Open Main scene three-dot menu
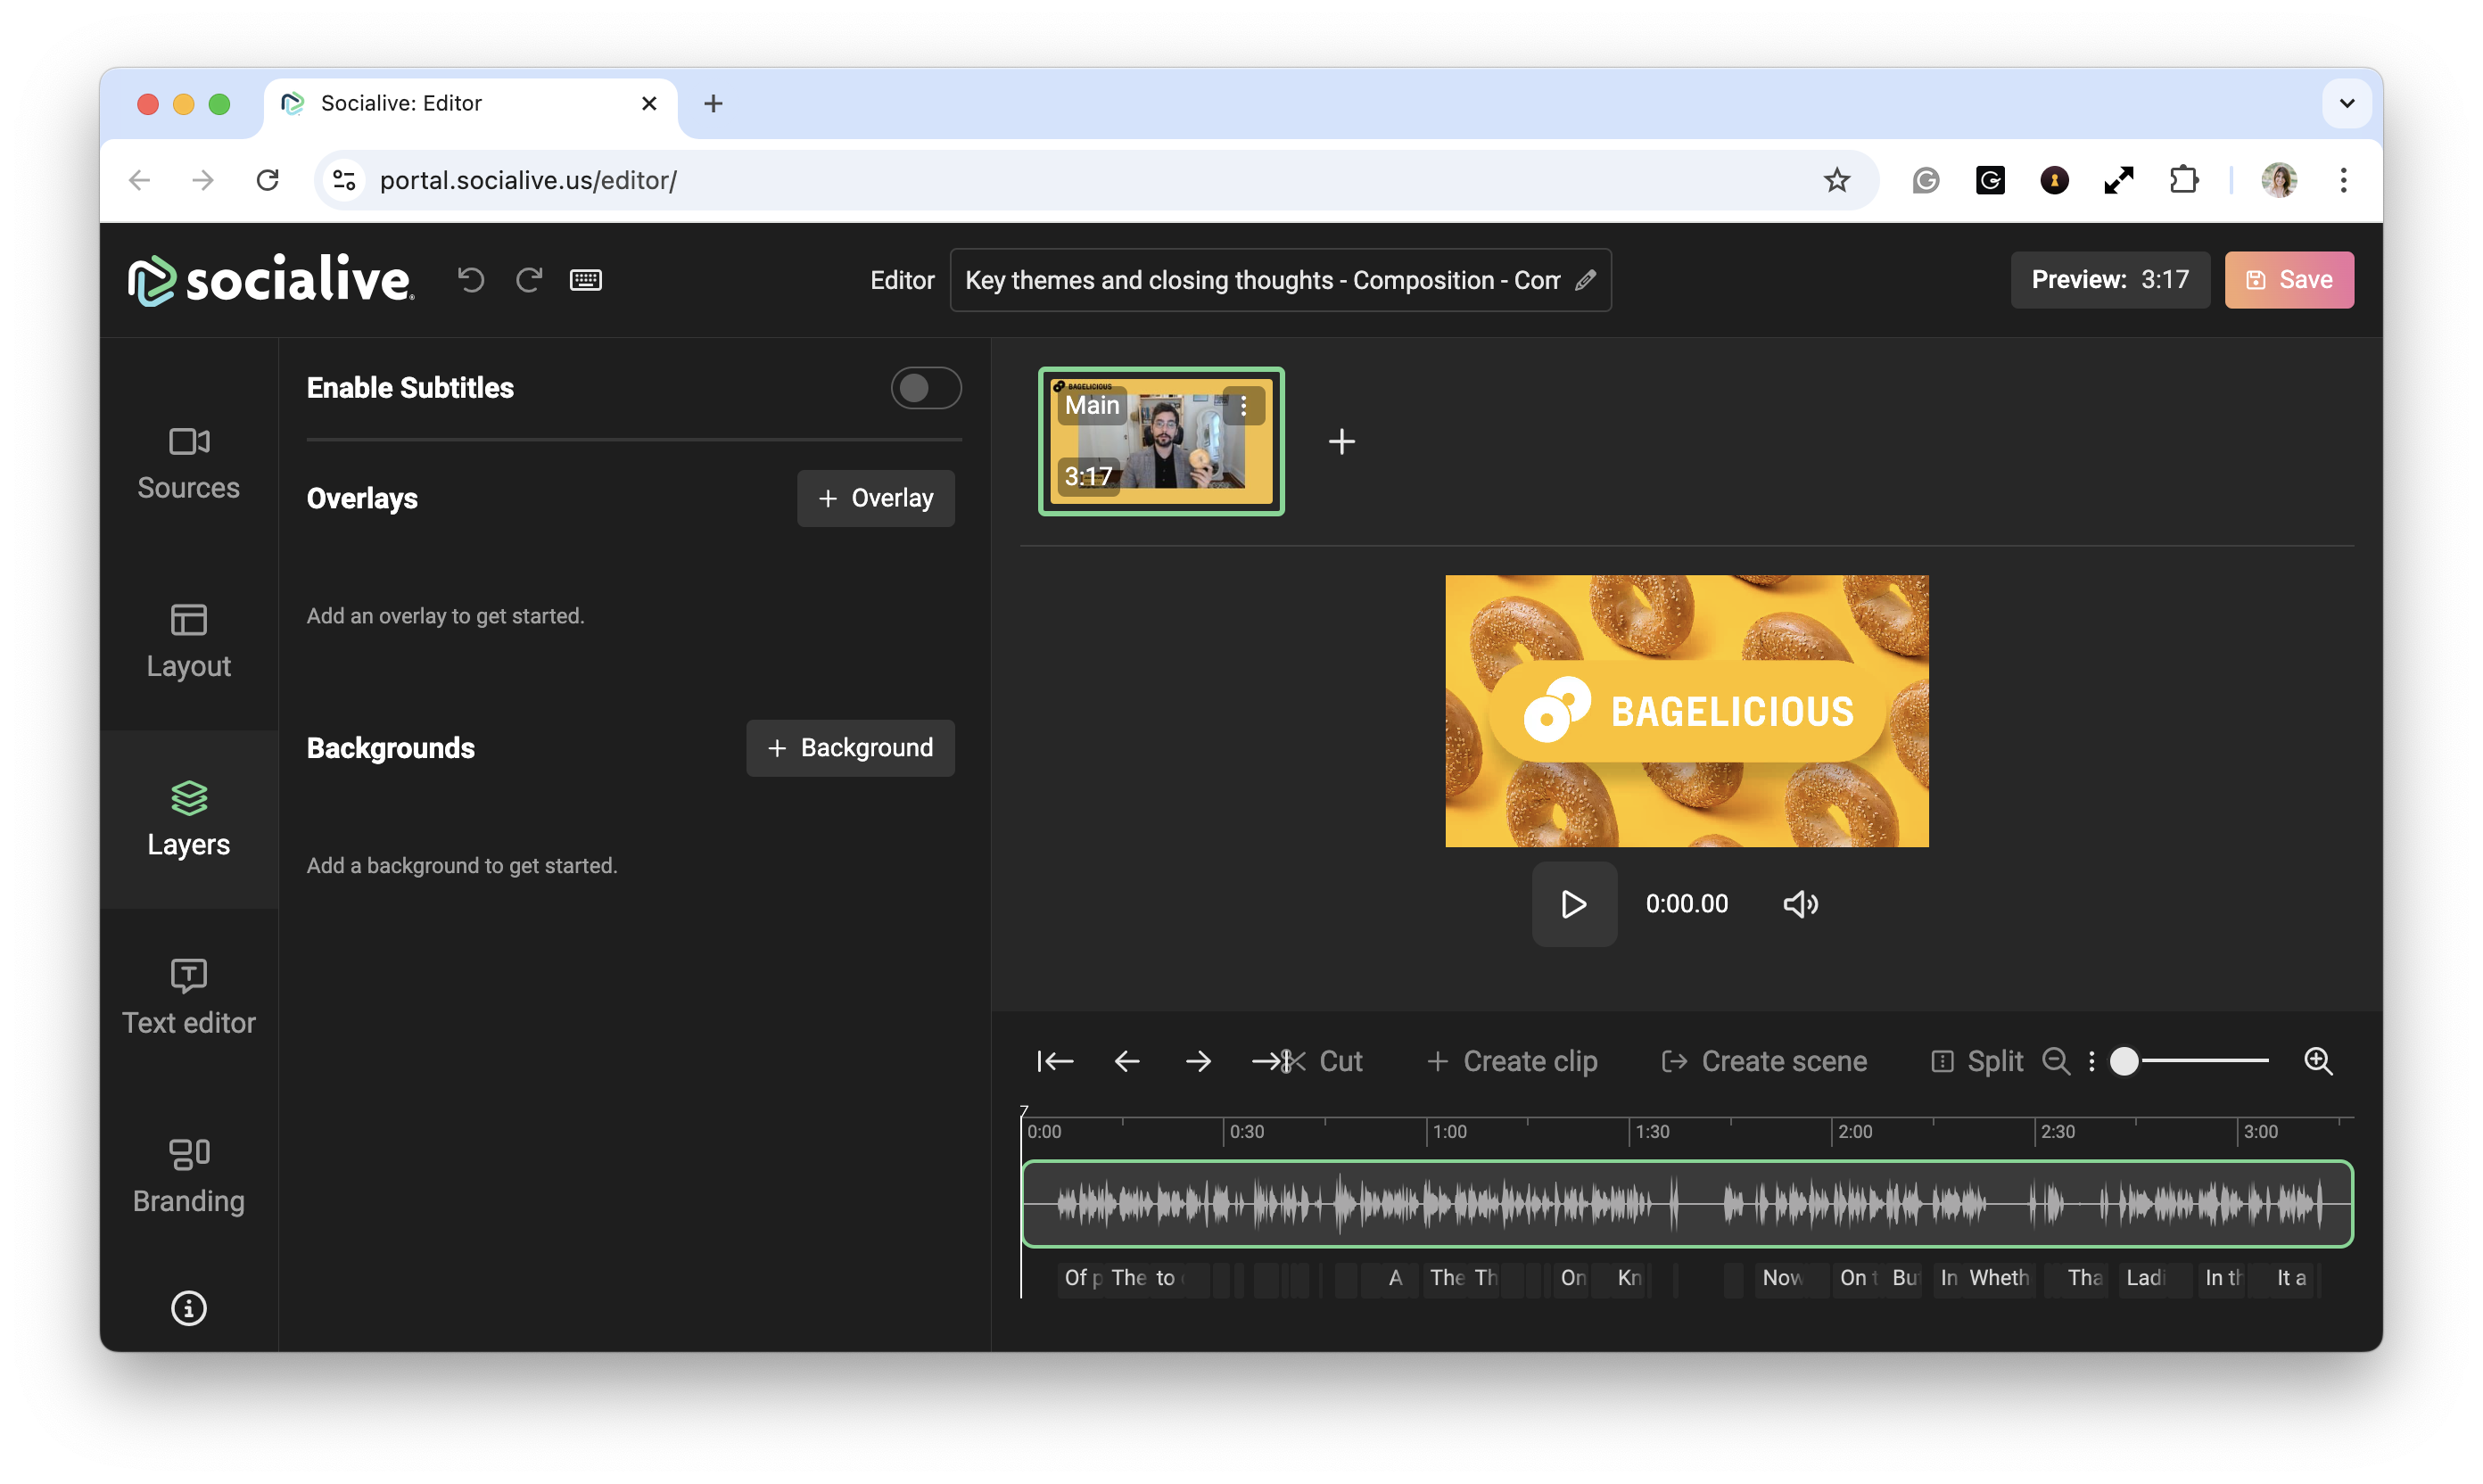 coord(1243,406)
